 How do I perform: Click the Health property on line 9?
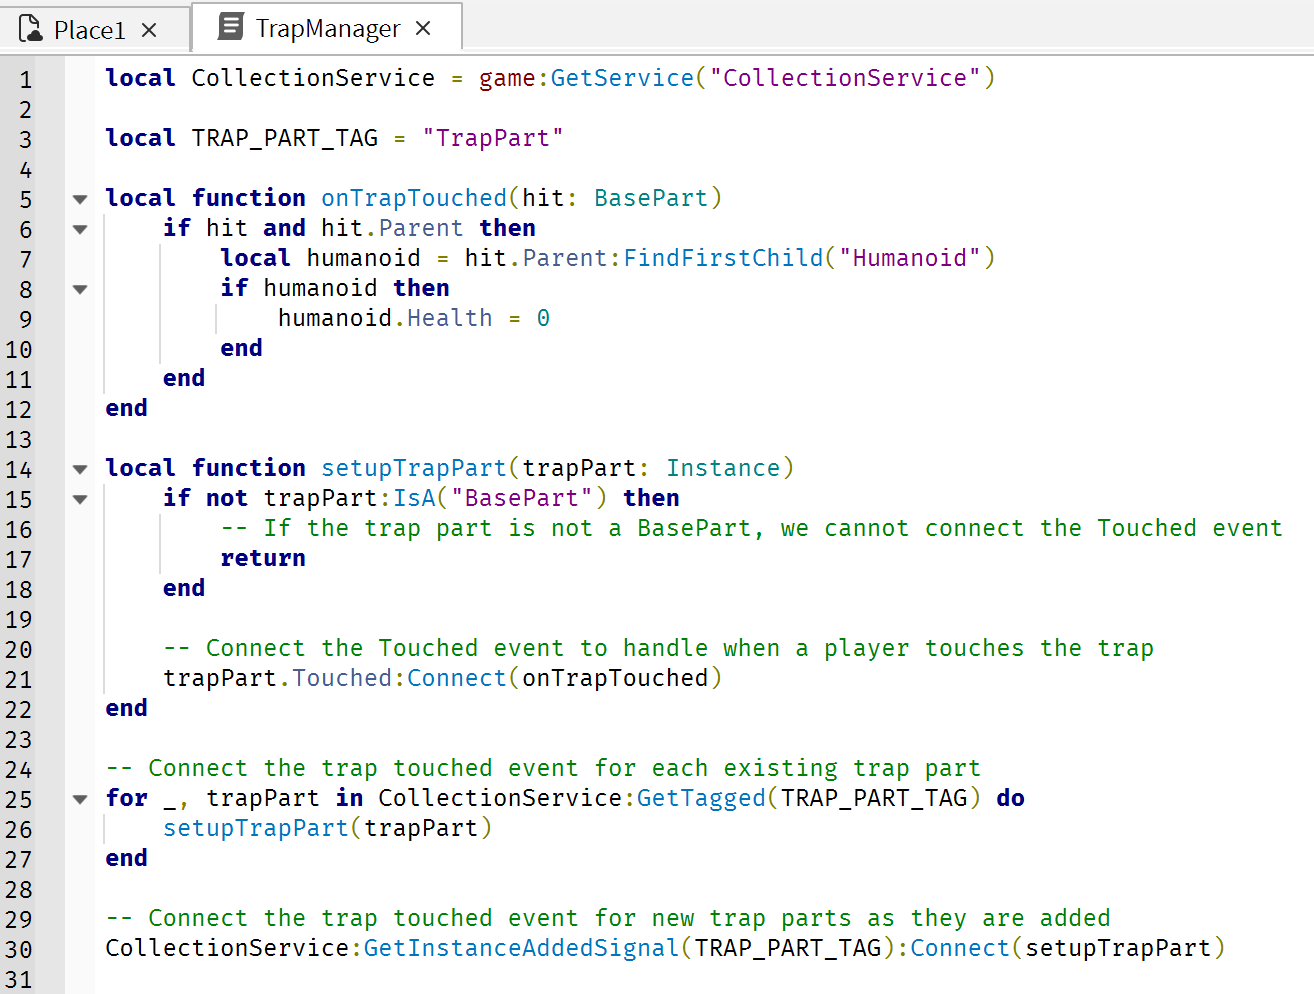[x=449, y=318]
